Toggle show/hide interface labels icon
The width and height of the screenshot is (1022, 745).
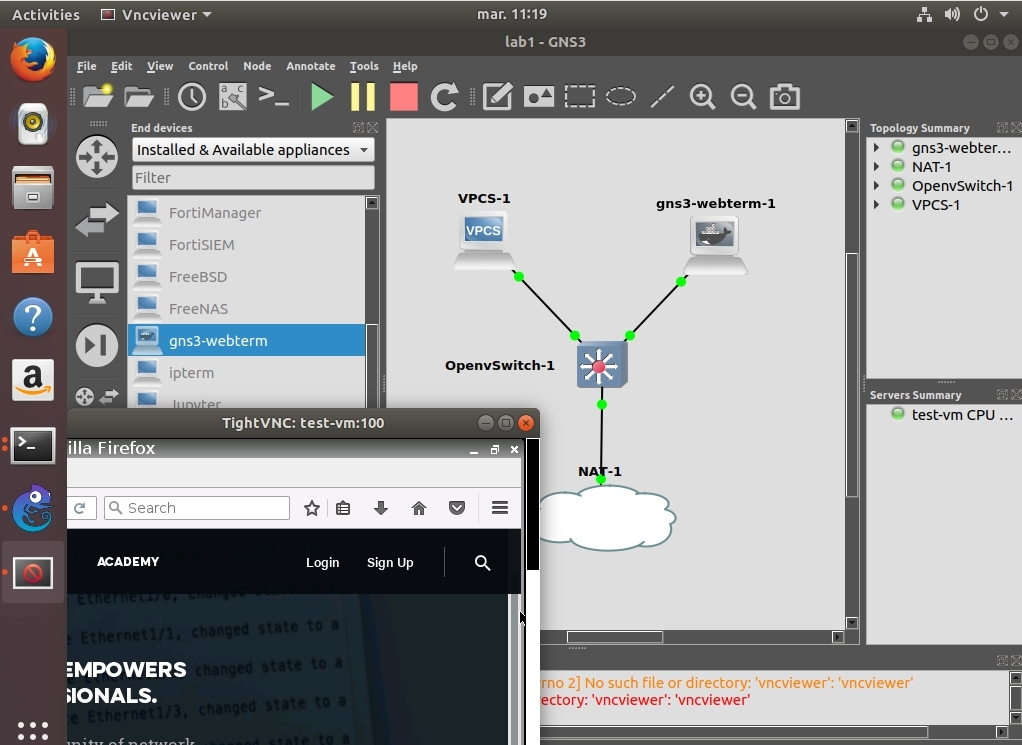pyautogui.click(x=233, y=96)
